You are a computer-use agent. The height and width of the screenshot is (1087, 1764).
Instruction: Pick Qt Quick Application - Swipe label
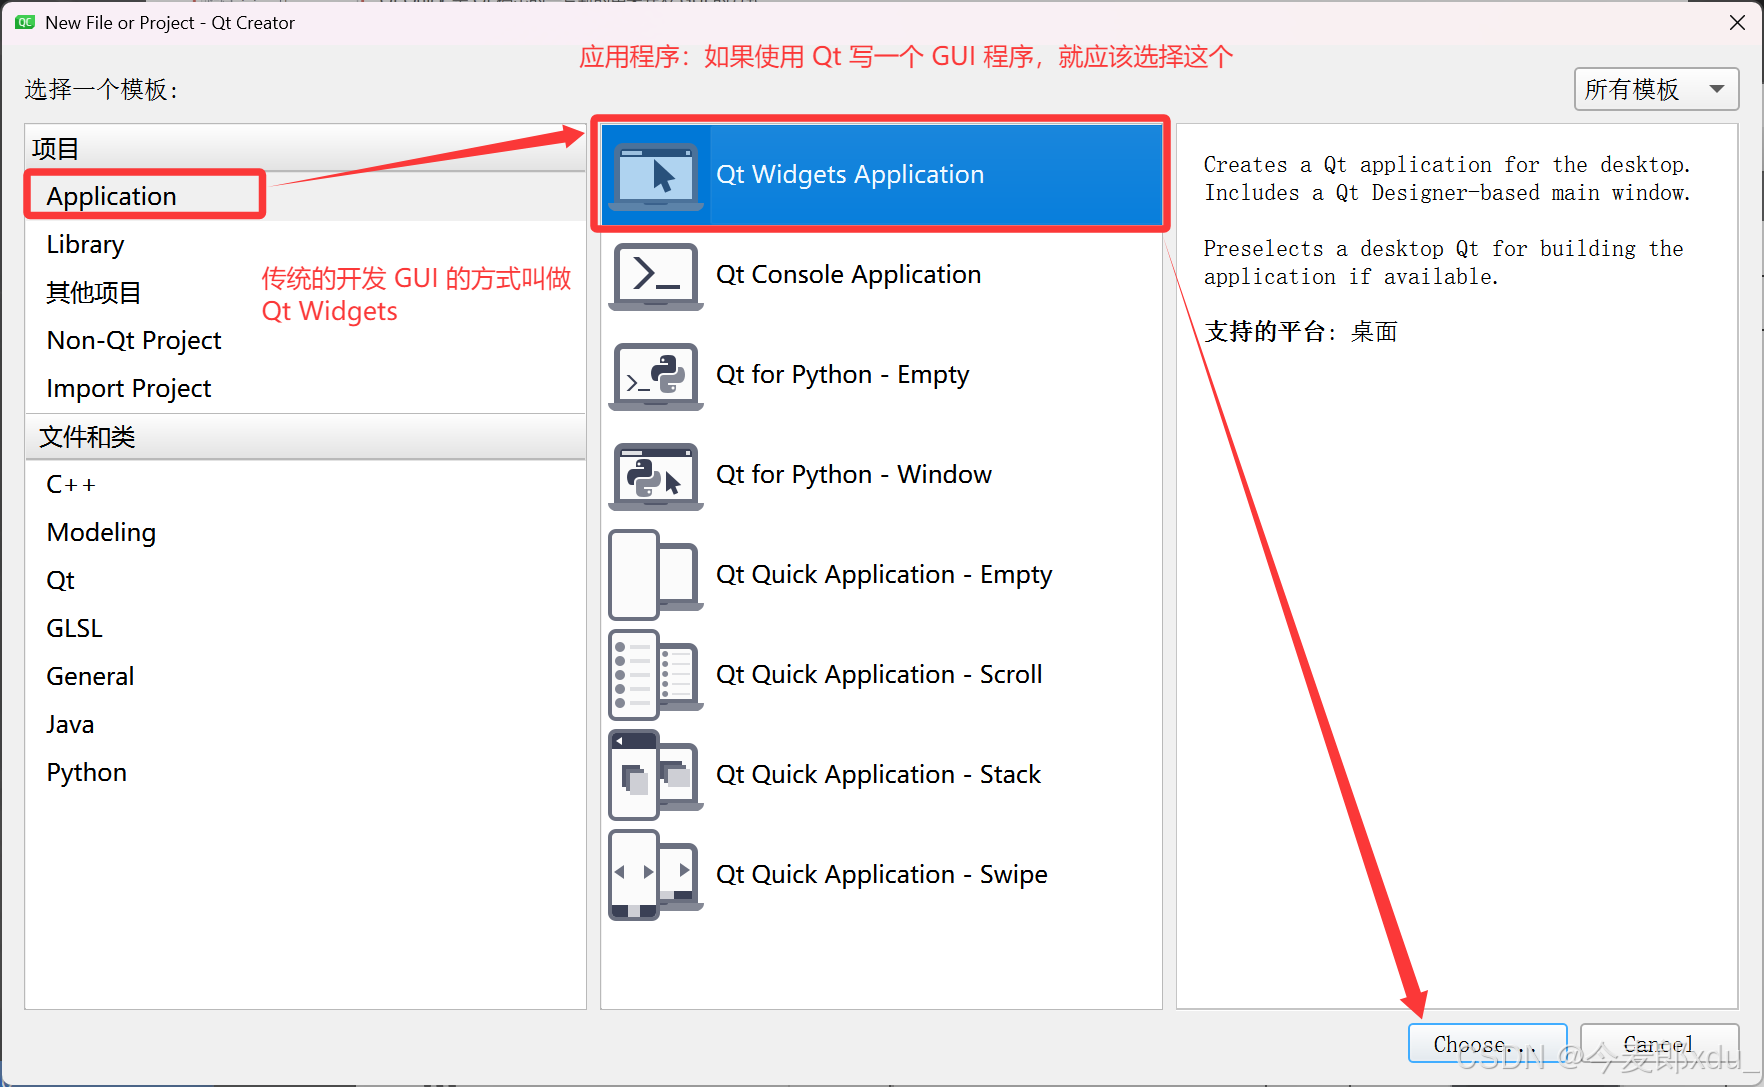[x=881, y=875]
